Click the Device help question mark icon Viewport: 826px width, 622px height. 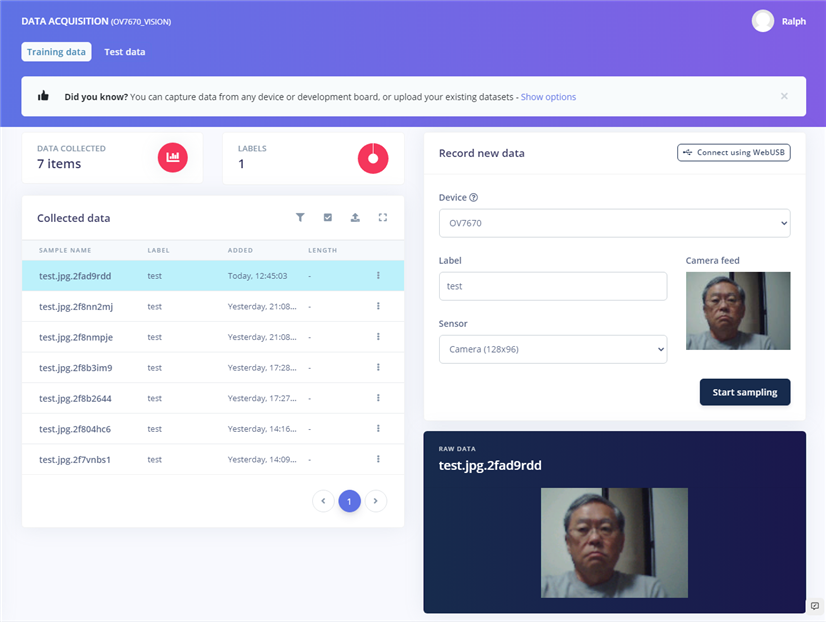tap(474, 198)
